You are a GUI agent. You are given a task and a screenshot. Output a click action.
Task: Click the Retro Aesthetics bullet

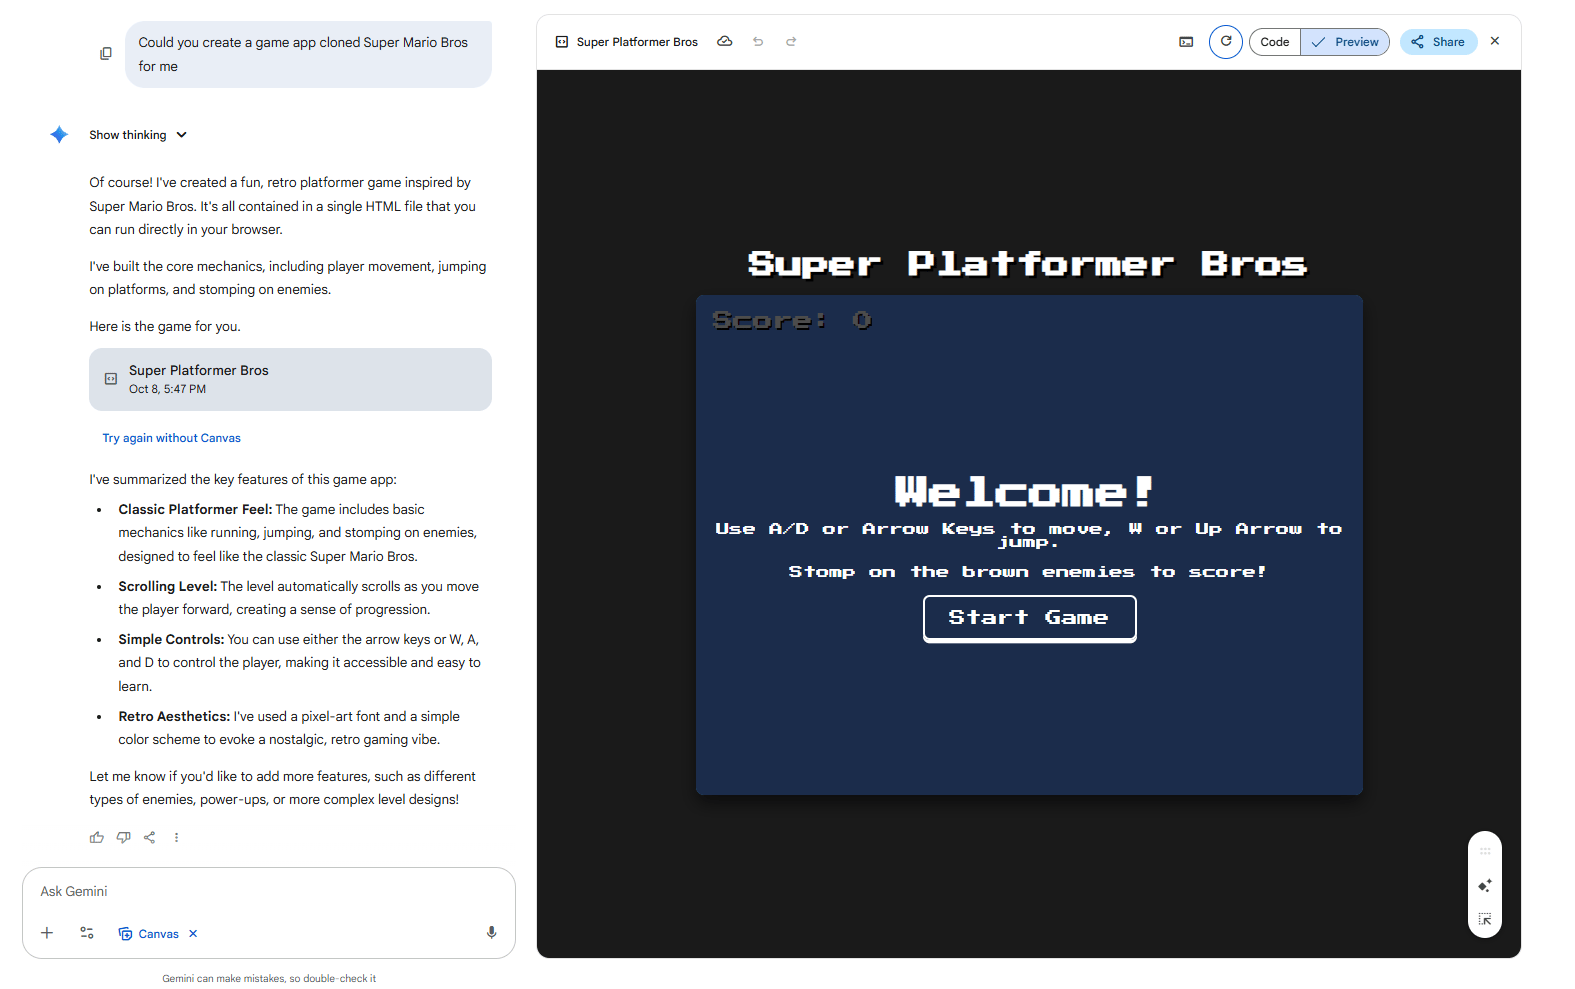[289, 728]
